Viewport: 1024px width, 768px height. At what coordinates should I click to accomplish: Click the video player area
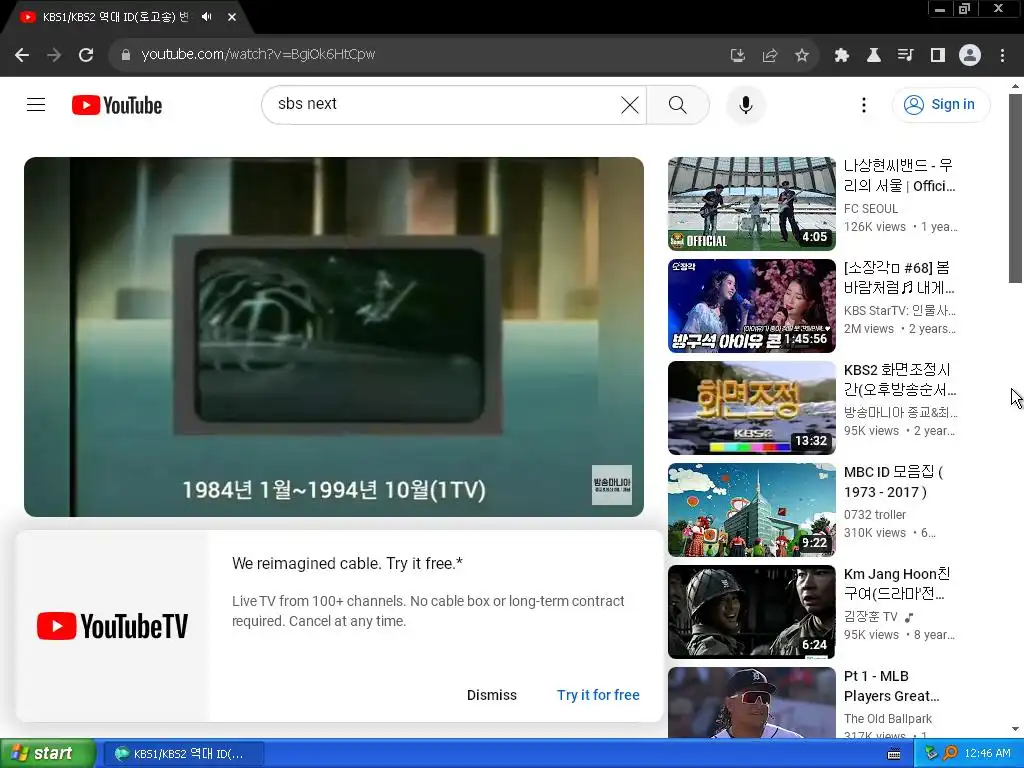[334, 336]
